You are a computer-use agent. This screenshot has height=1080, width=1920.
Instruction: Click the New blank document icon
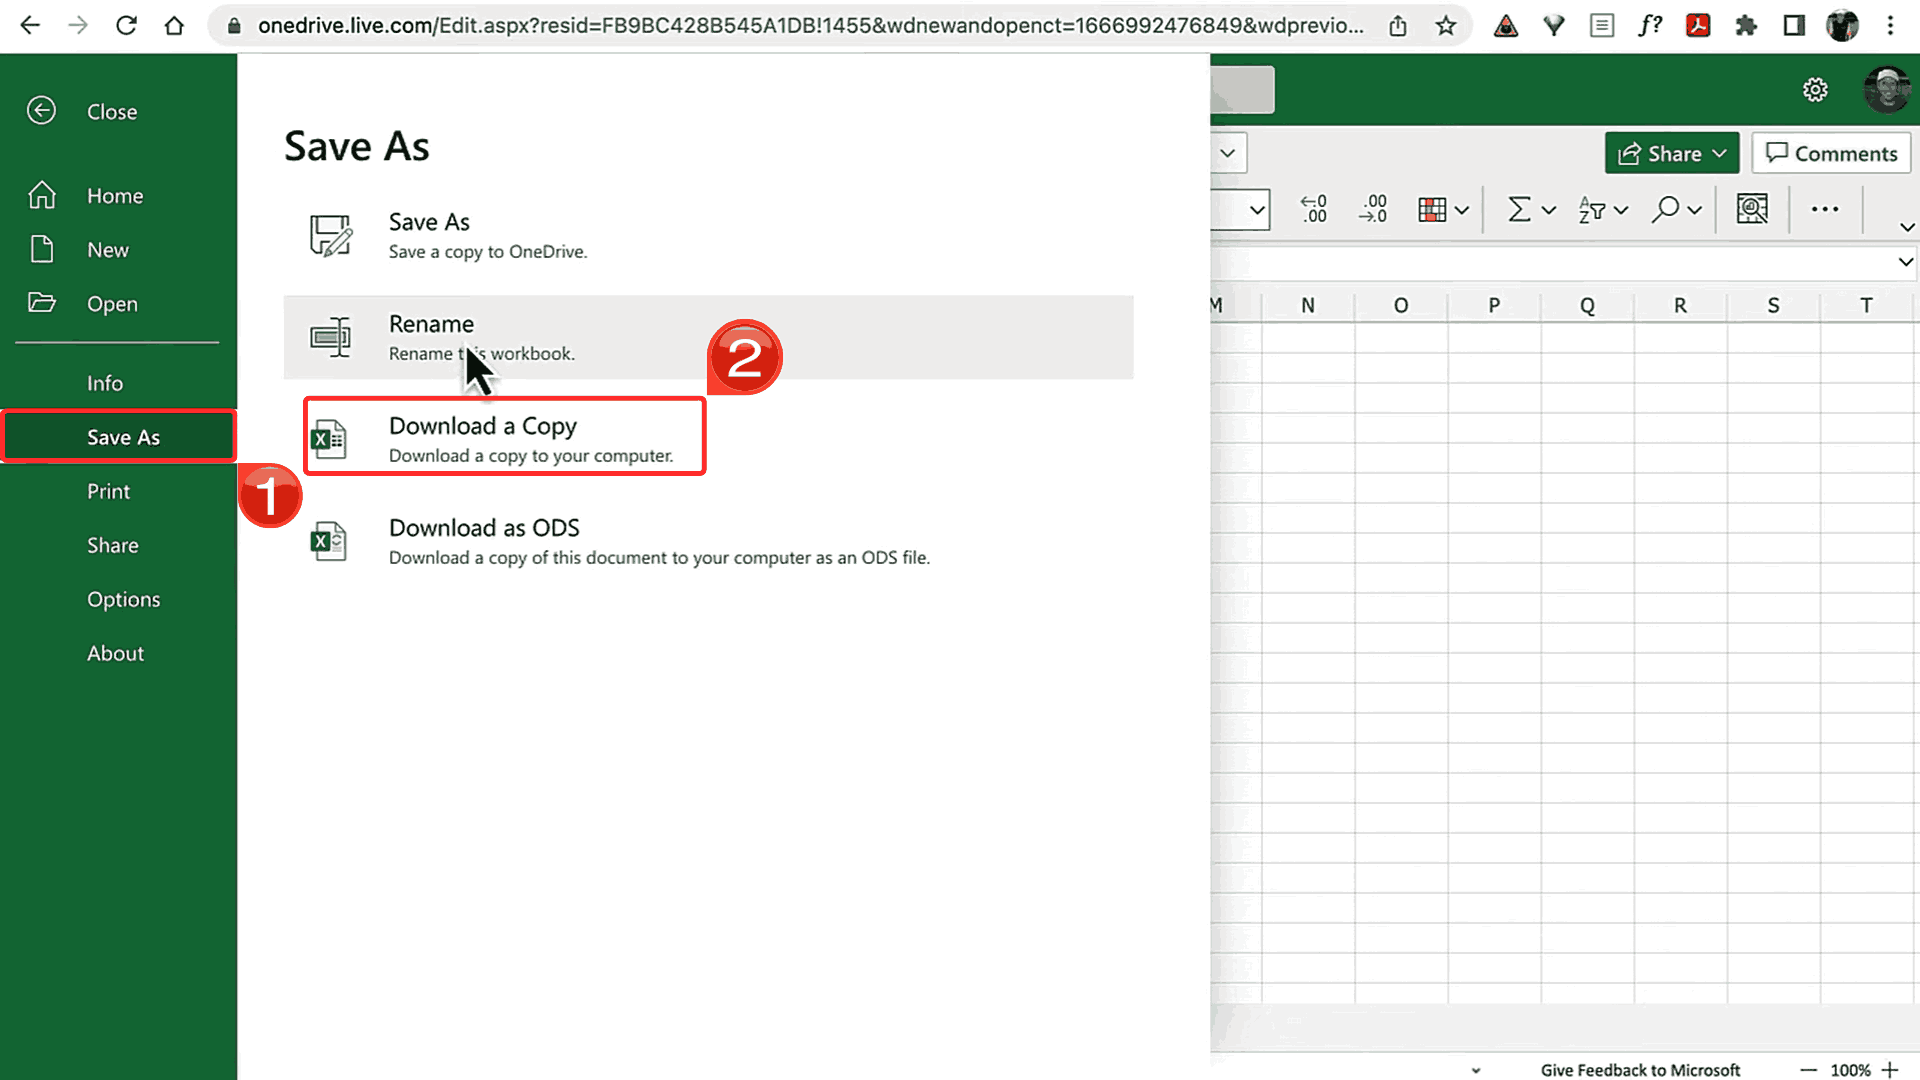click(x=42, y=249)
